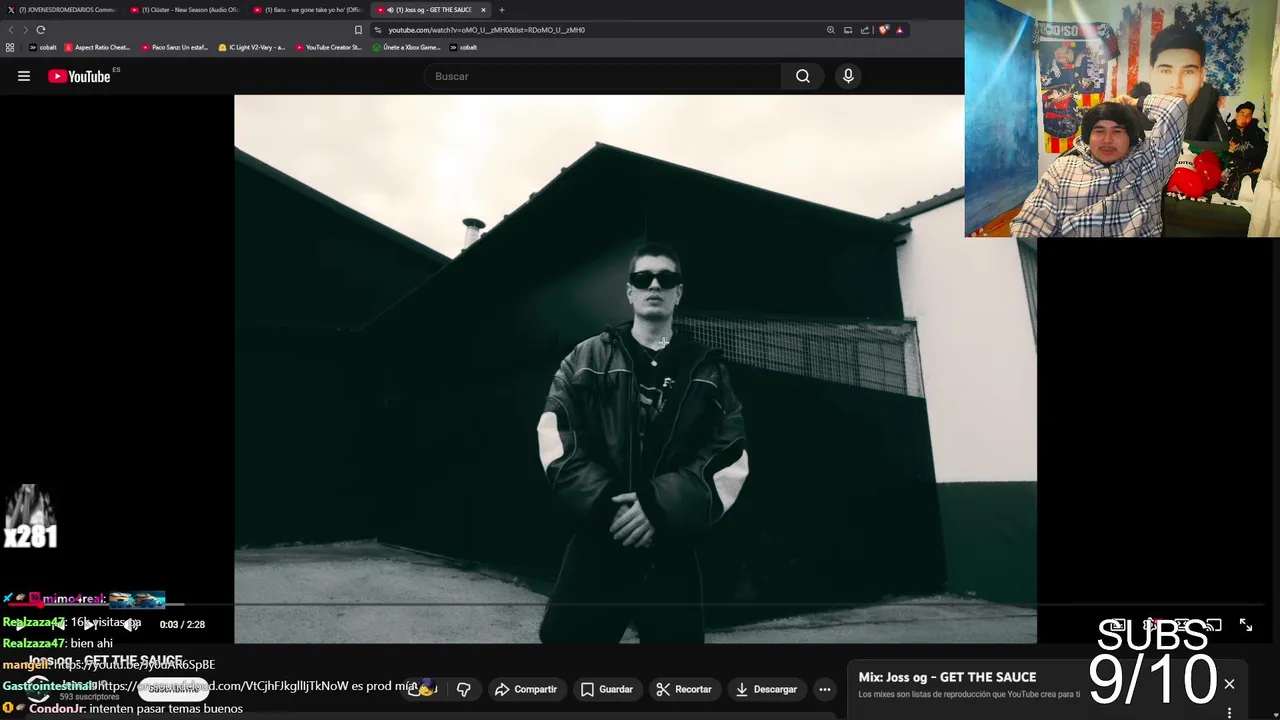
Task: Click the dislike thumbs-down button
Action: (x=463, y=689)
